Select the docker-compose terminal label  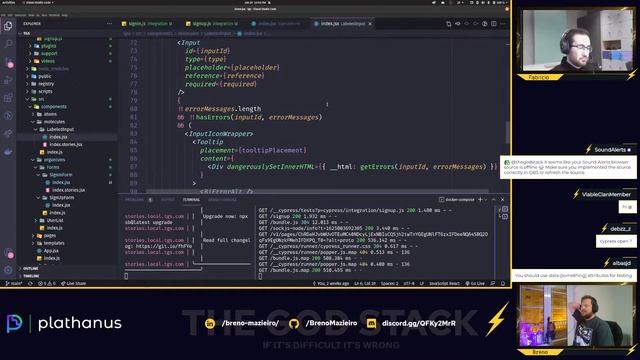point(457,200)
